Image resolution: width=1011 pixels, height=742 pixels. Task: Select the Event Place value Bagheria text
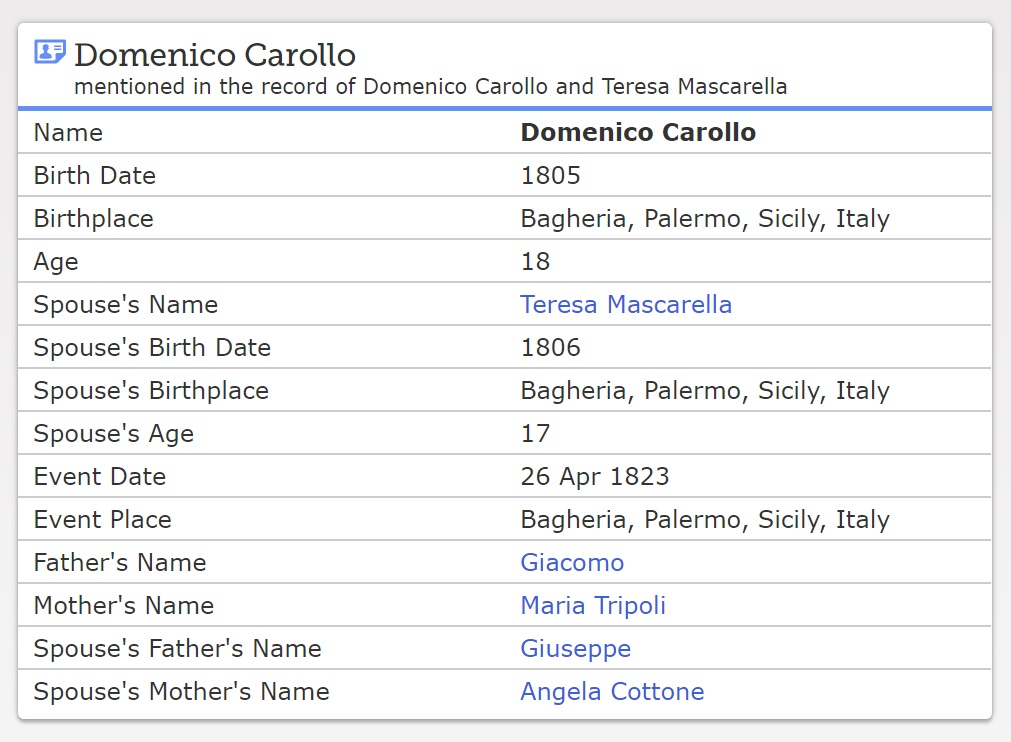(705, 520)
